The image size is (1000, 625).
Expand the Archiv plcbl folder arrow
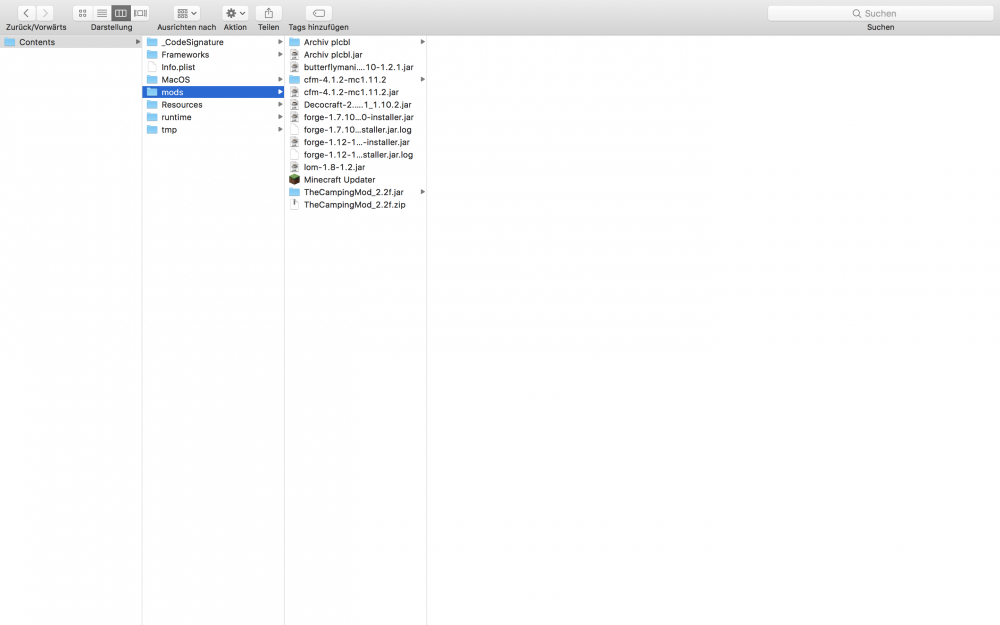coord(422,42)
